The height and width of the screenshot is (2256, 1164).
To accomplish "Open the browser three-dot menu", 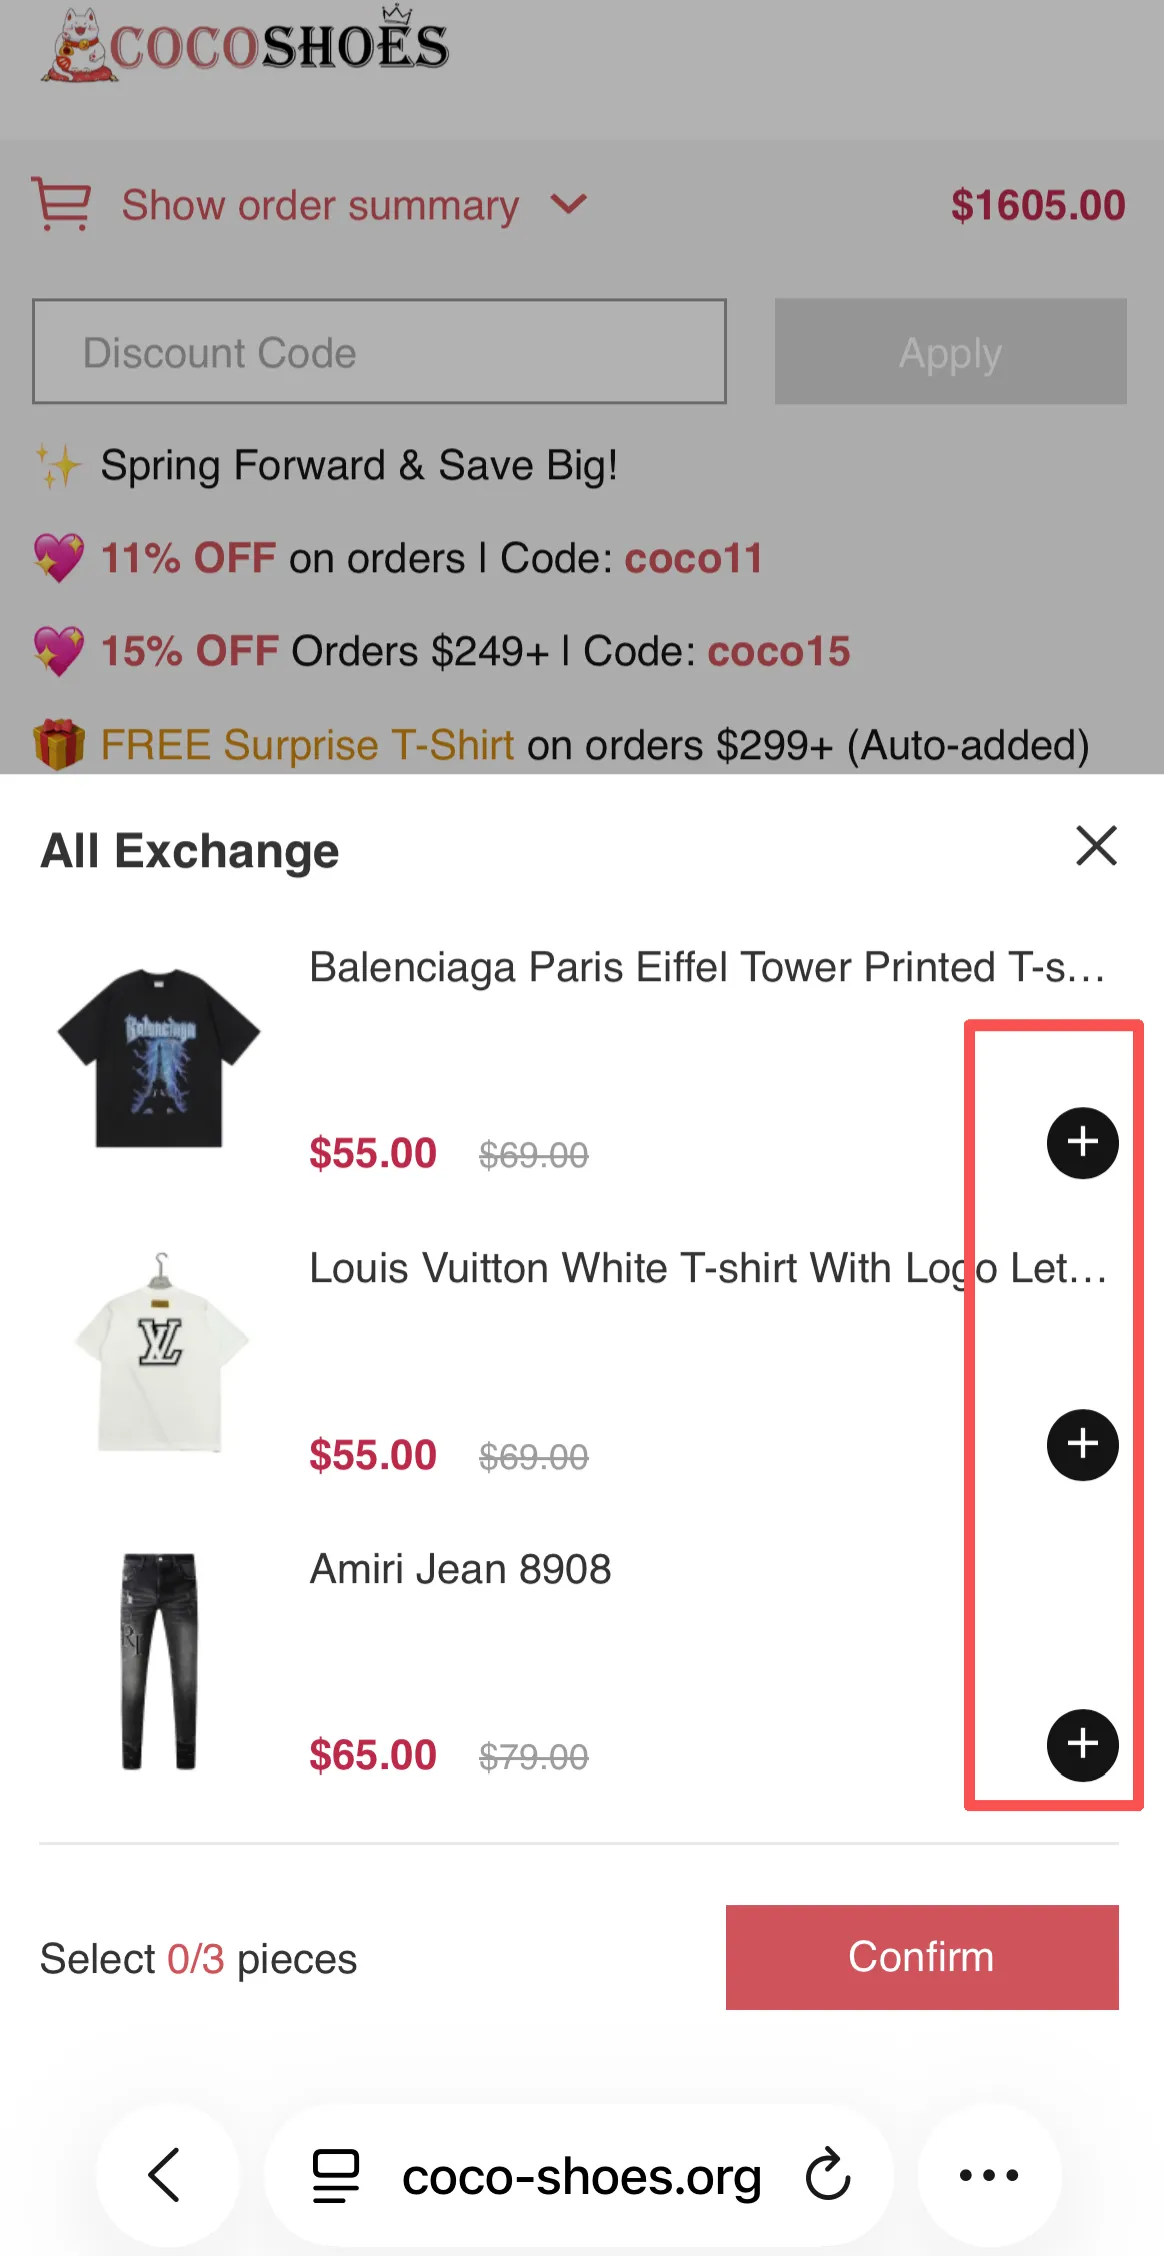I will [989, 2174].
